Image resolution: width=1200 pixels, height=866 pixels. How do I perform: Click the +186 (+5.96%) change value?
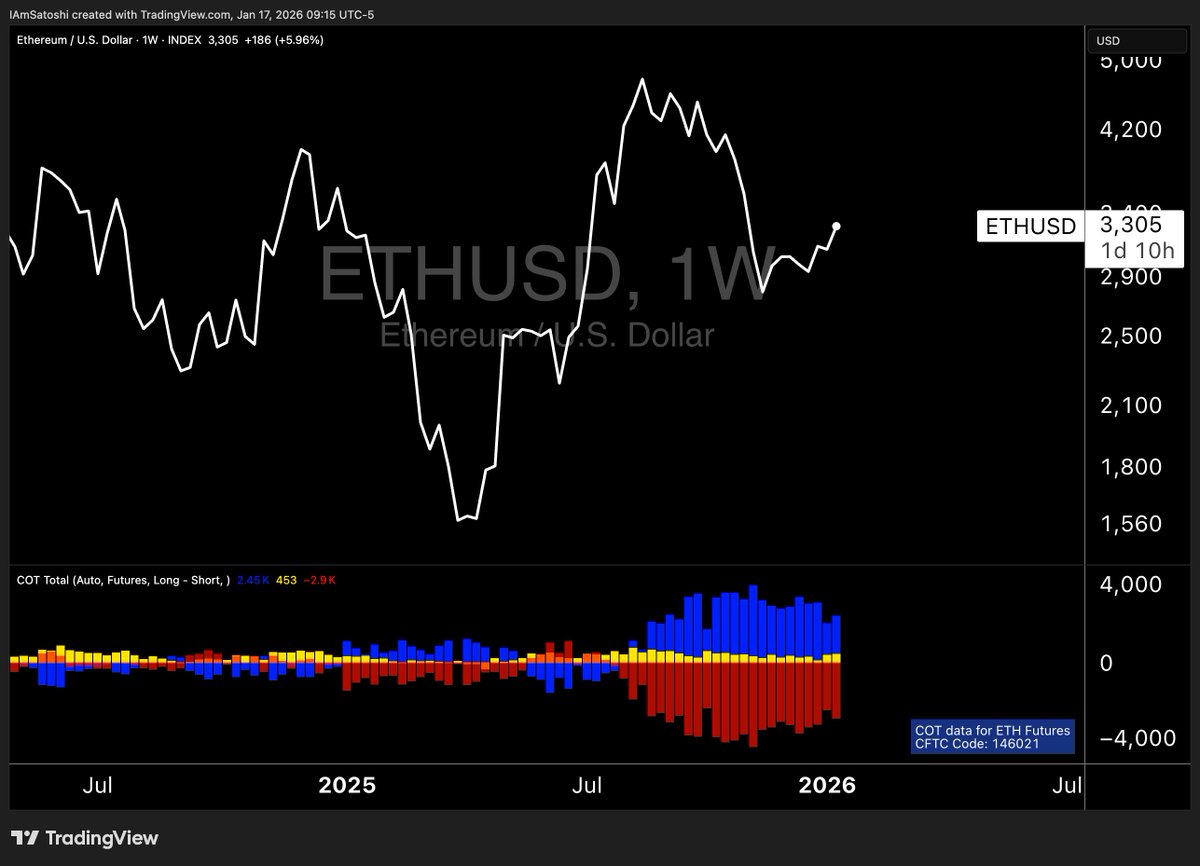(282, 40)
